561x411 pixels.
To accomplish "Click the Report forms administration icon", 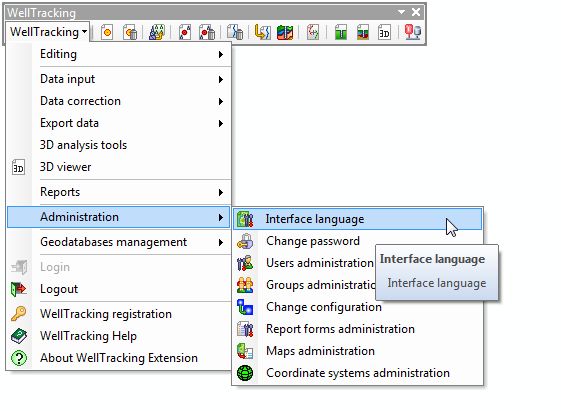I will pos(245,329).
